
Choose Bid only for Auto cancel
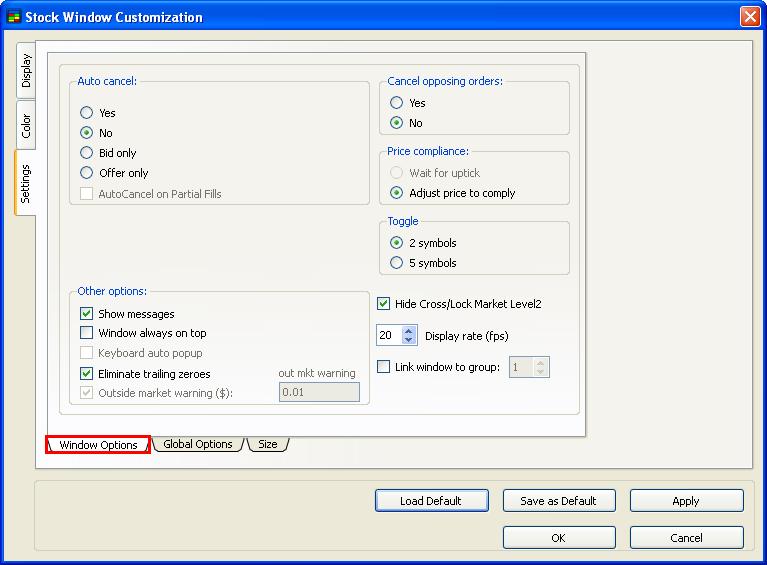pos(87,153)
